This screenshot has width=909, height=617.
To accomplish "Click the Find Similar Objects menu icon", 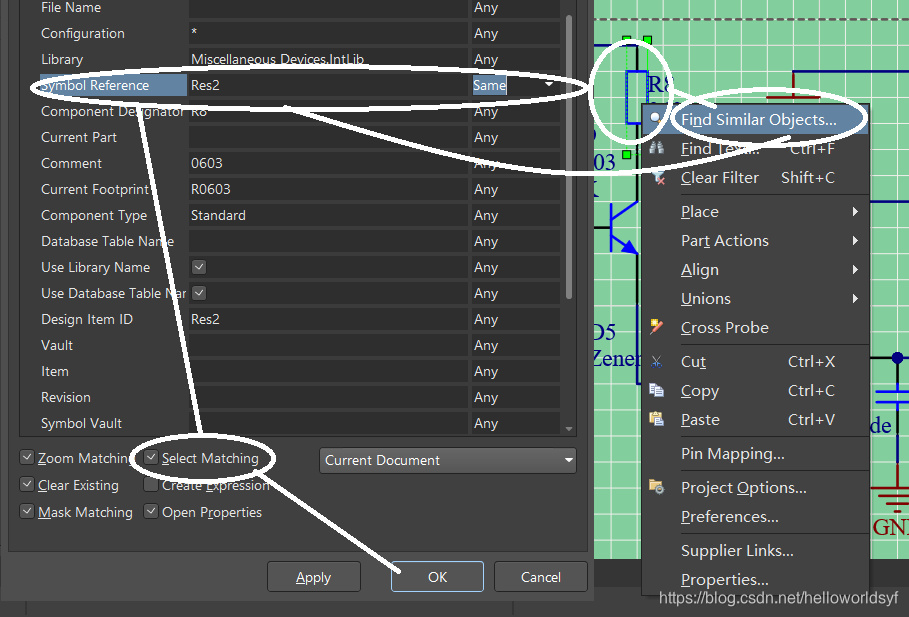I will (657, 118).
